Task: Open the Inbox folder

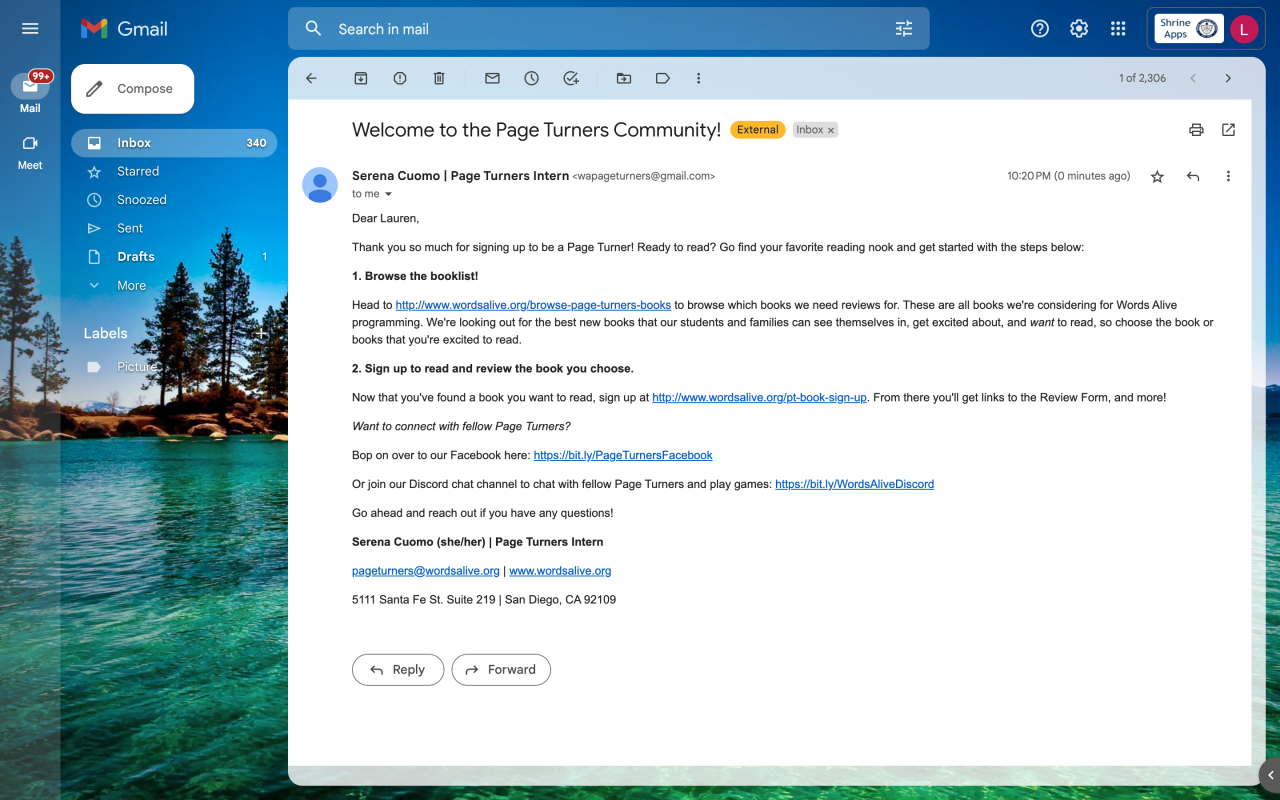Action: (174, 143)
